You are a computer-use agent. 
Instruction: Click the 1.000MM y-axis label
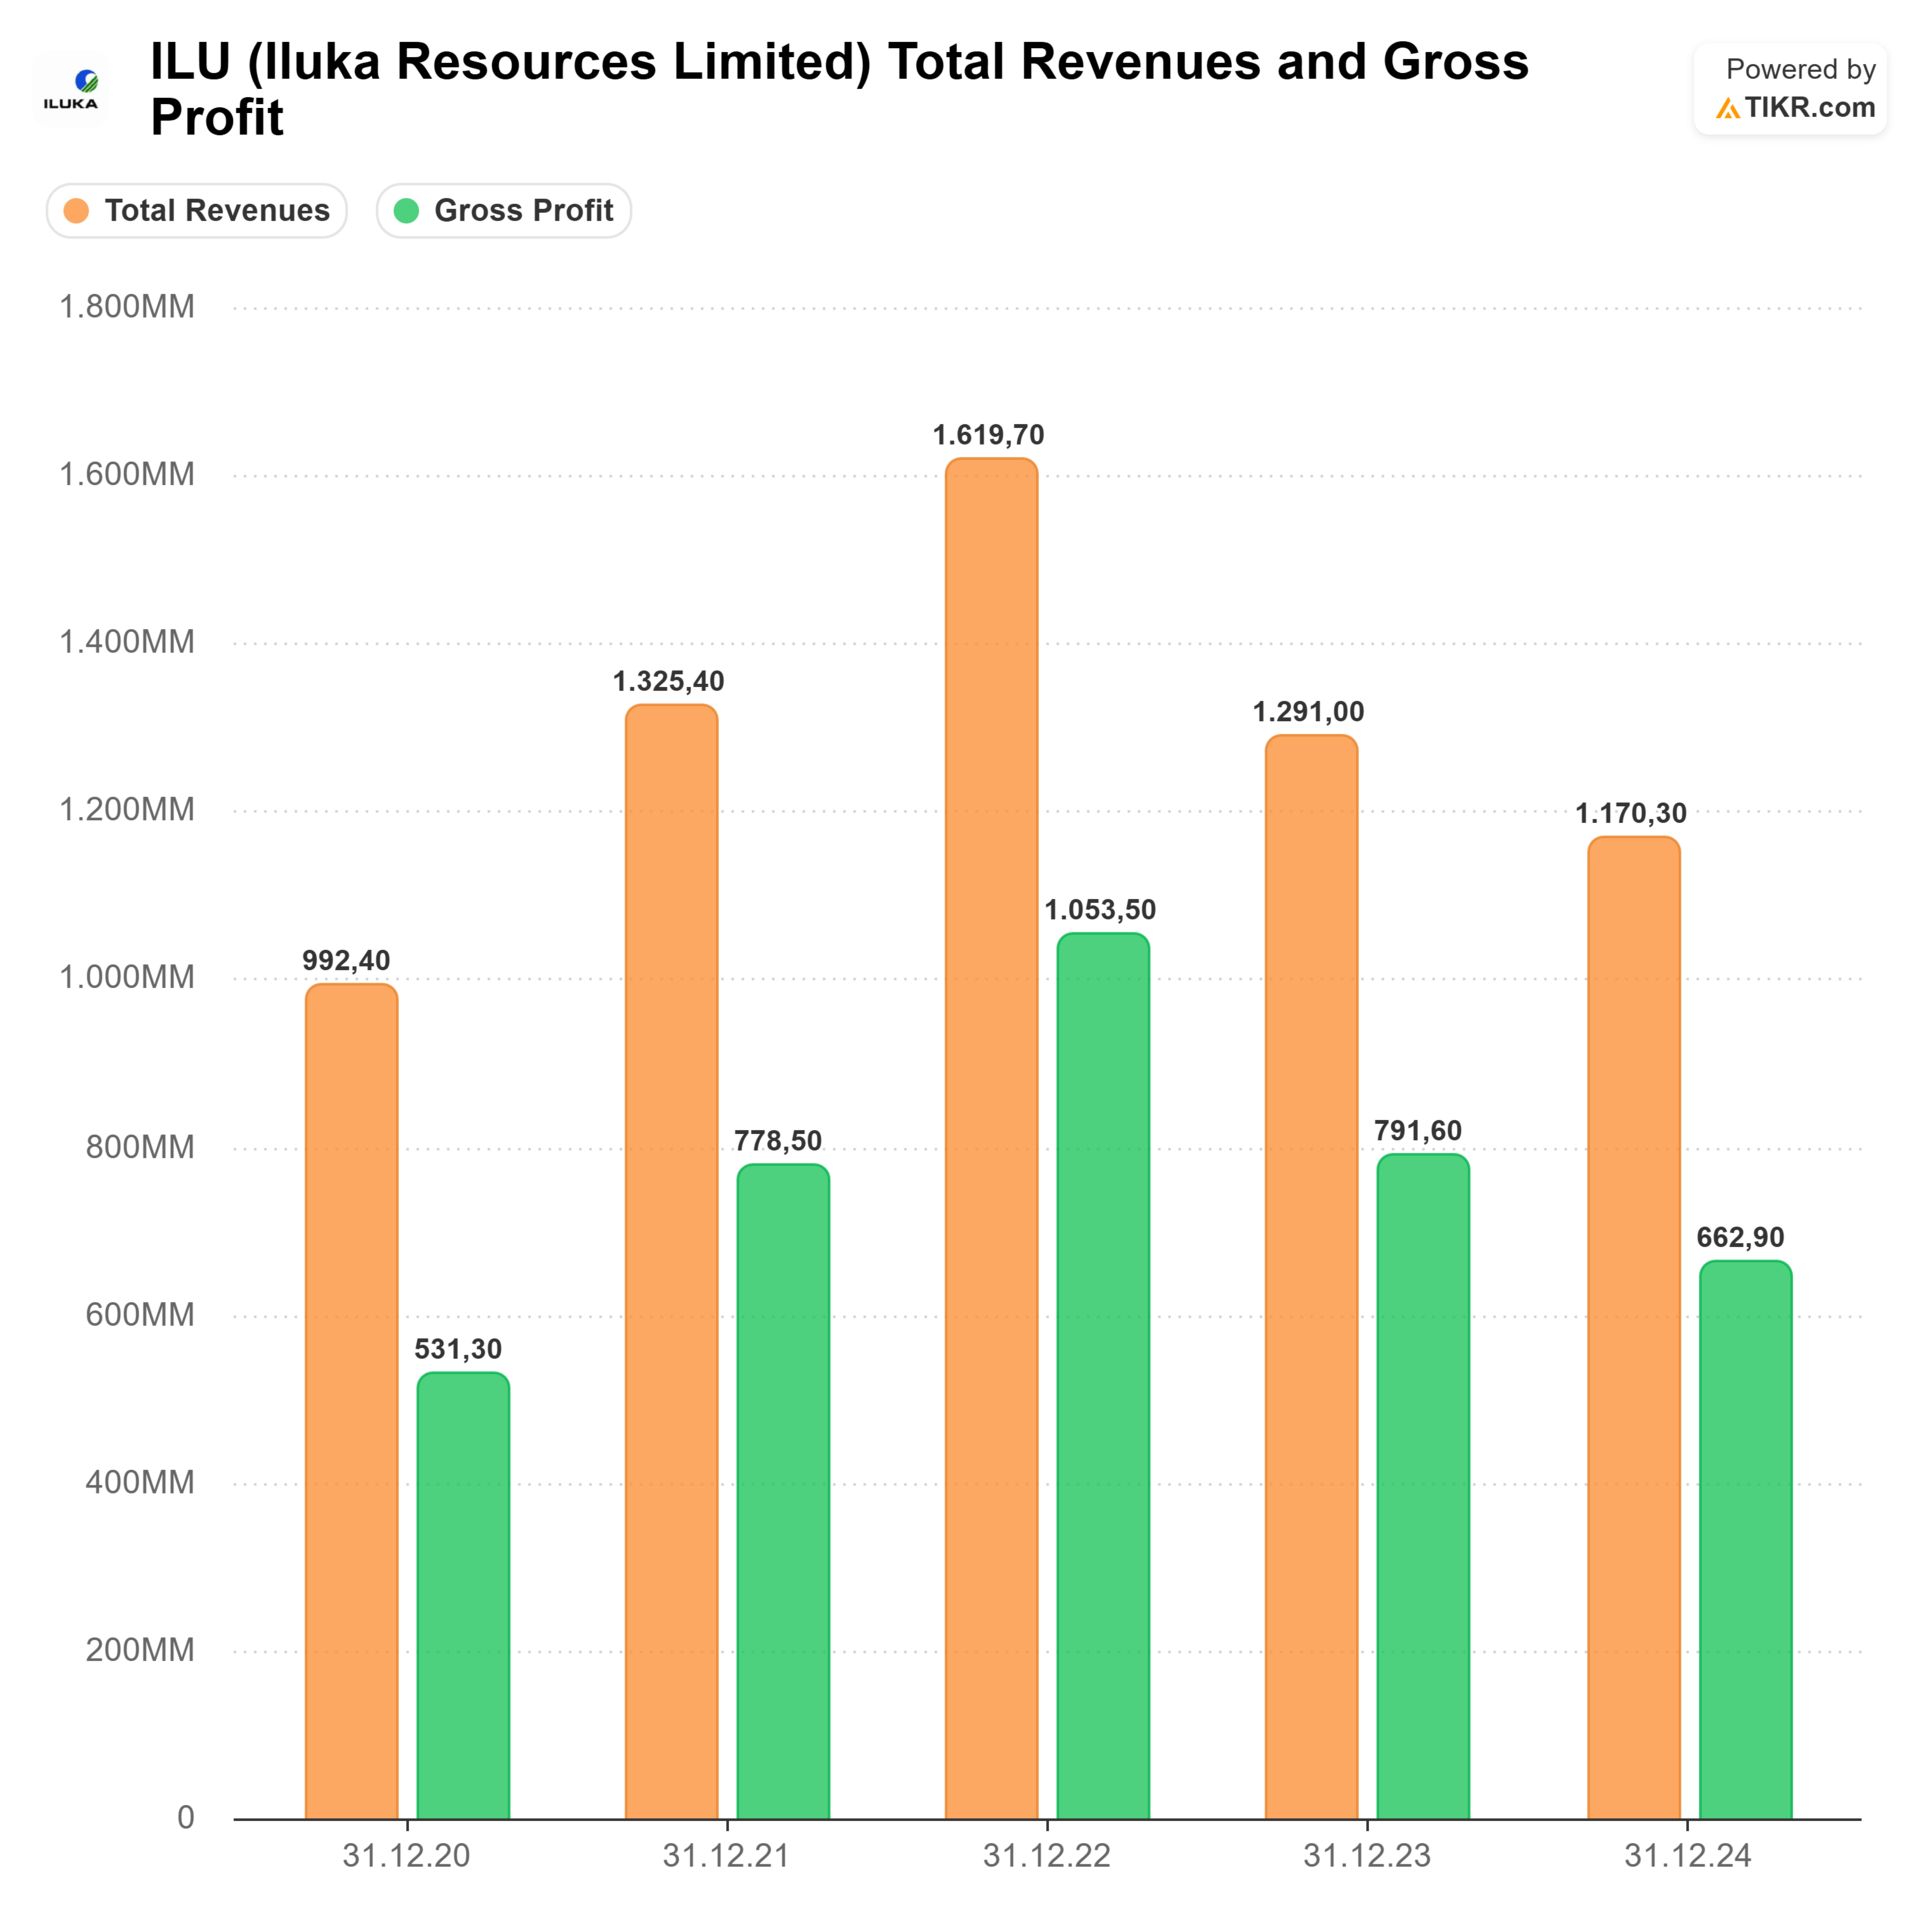click(127, 977)
